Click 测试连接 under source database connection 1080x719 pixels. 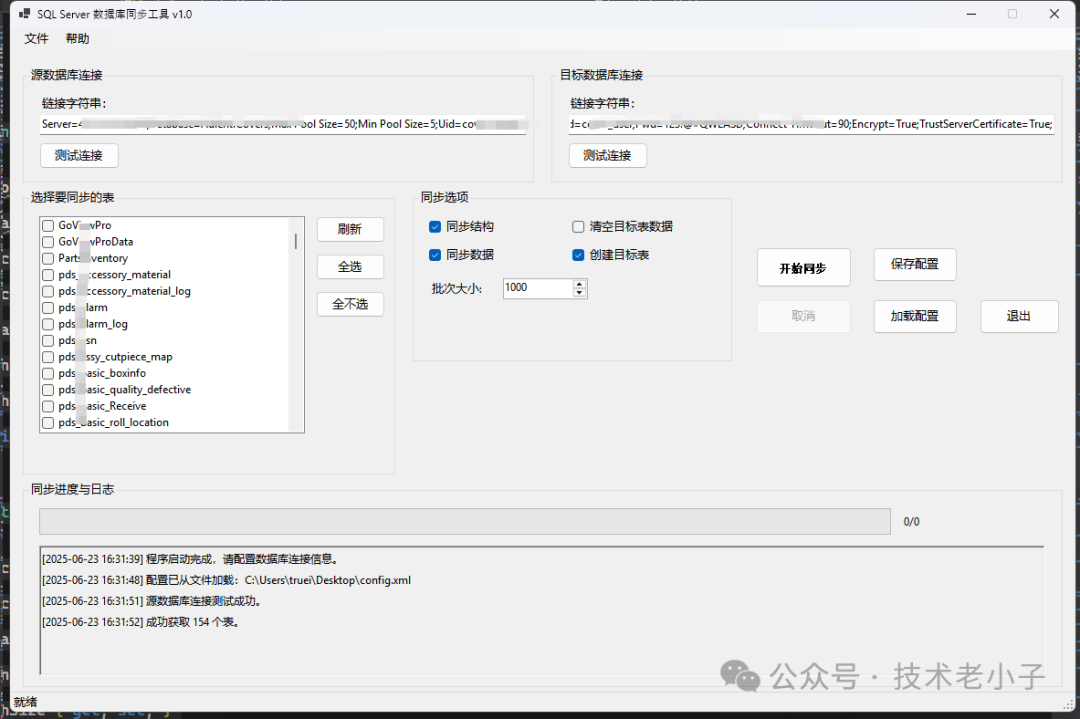(79, 155)
